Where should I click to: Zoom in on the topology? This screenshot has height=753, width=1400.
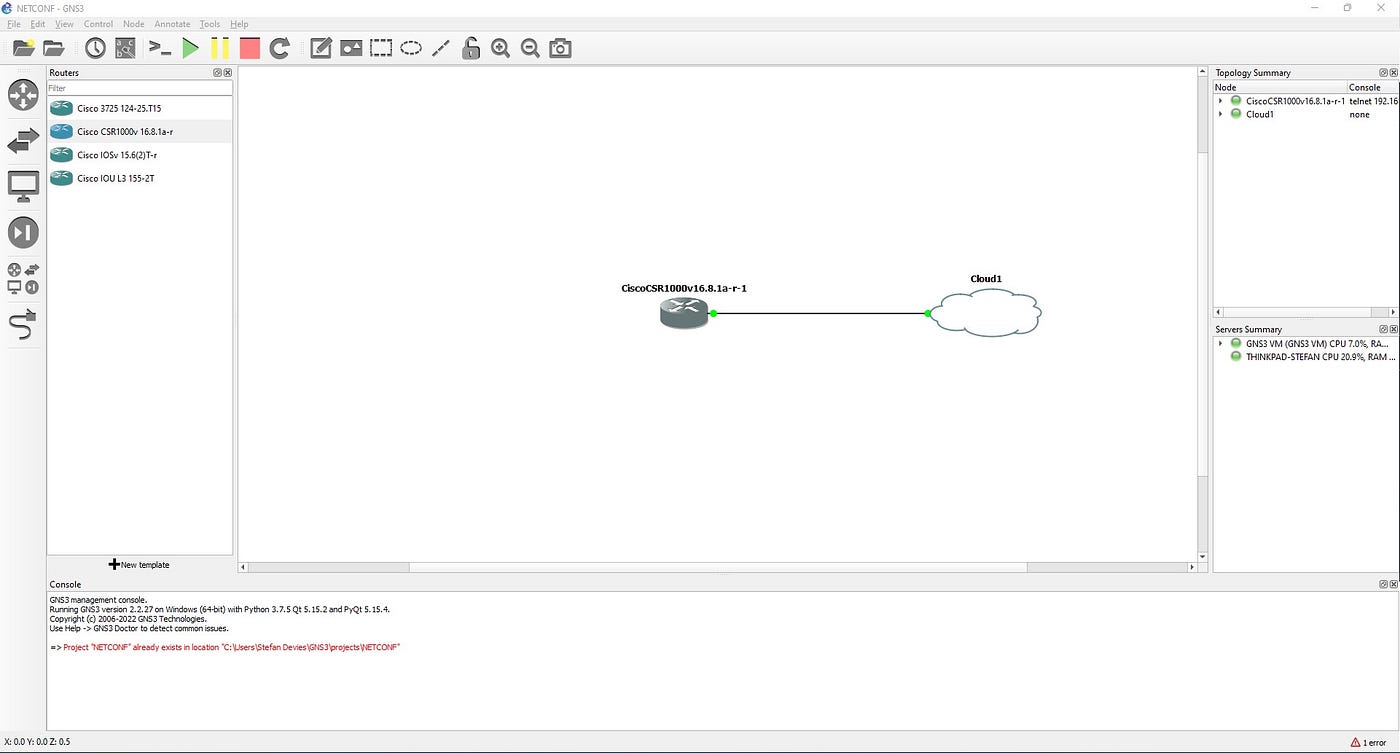point(501,48)
